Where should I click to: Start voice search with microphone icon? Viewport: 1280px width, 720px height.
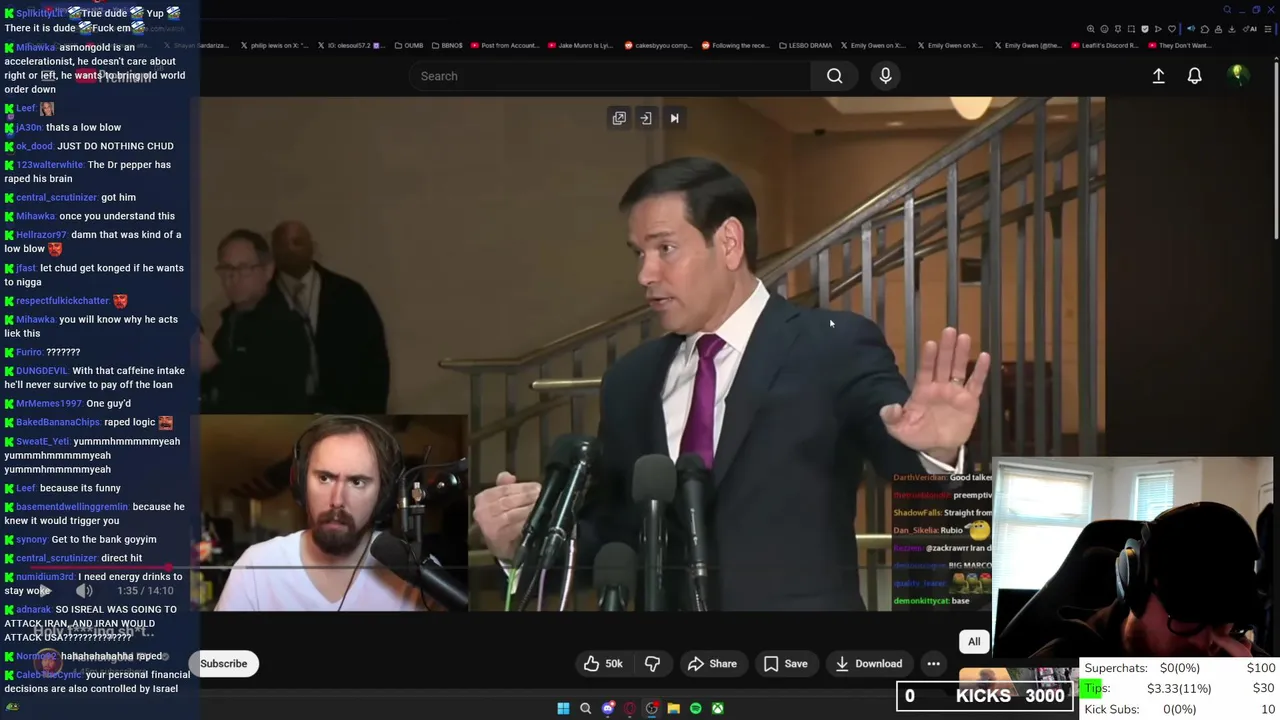pos(885,76)
